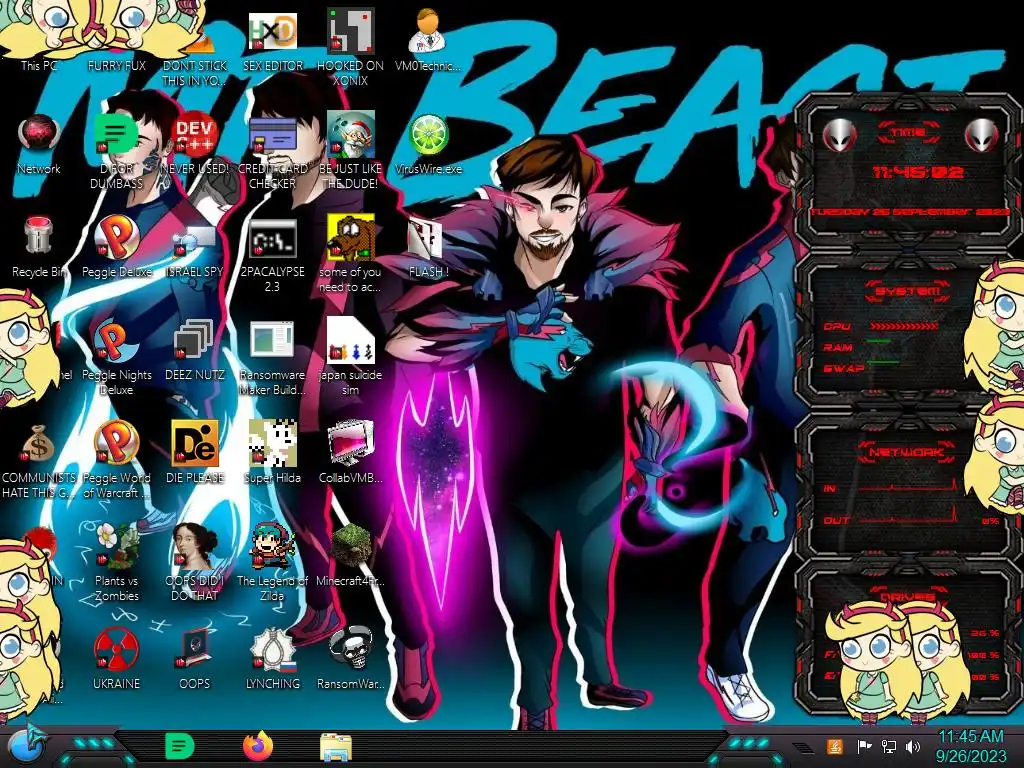Open the VM0Technic... desktop shortcut
This screenshot has width=1024, height=768.
pos(428,39)
